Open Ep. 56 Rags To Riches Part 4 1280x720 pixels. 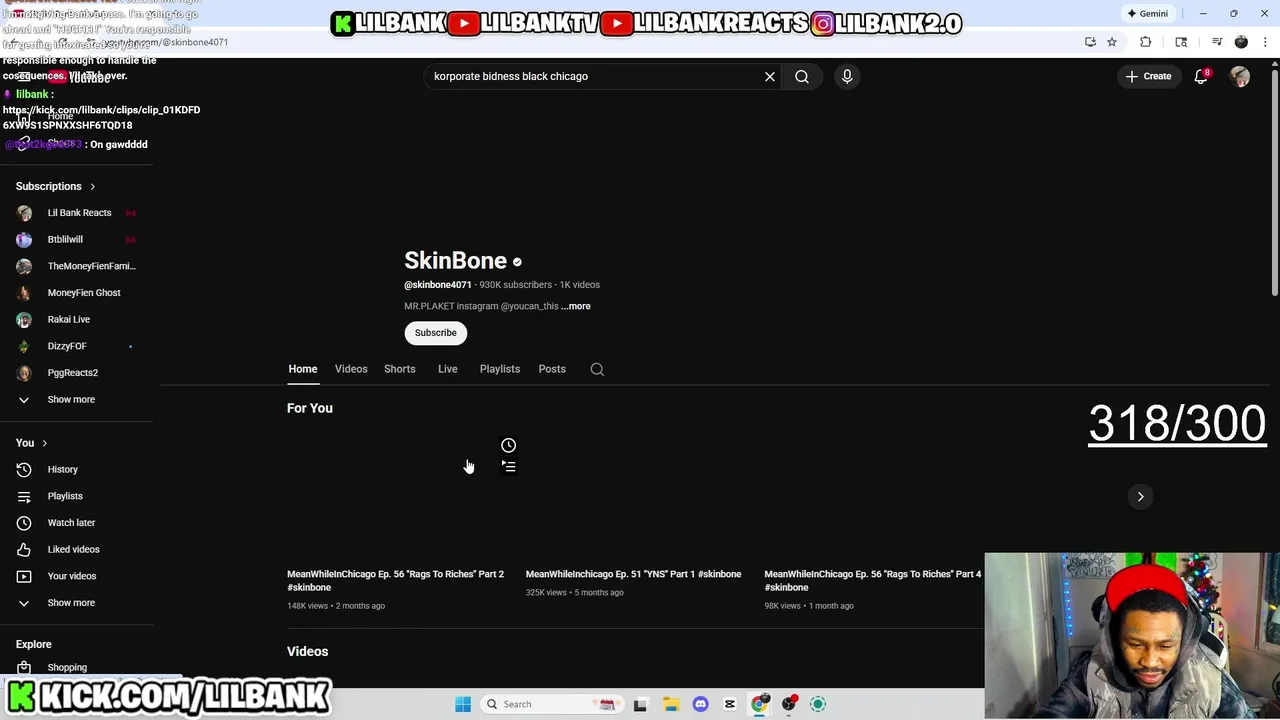pos(872,580)
